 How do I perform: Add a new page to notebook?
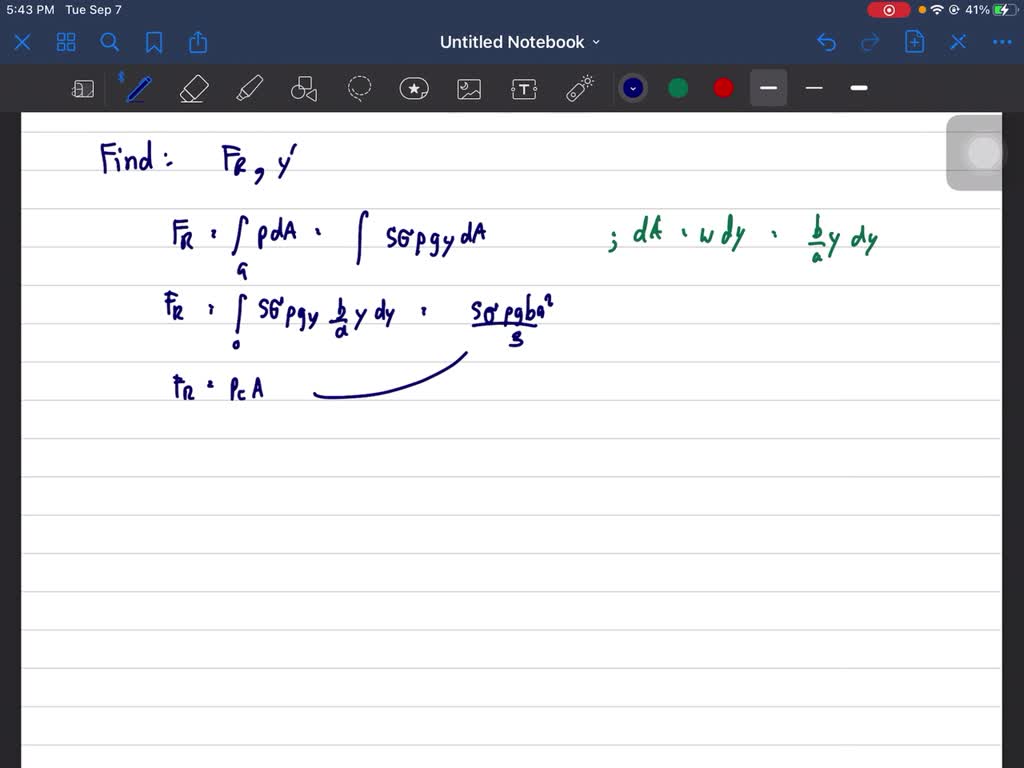pyautogui.click(x=914, y=42)
